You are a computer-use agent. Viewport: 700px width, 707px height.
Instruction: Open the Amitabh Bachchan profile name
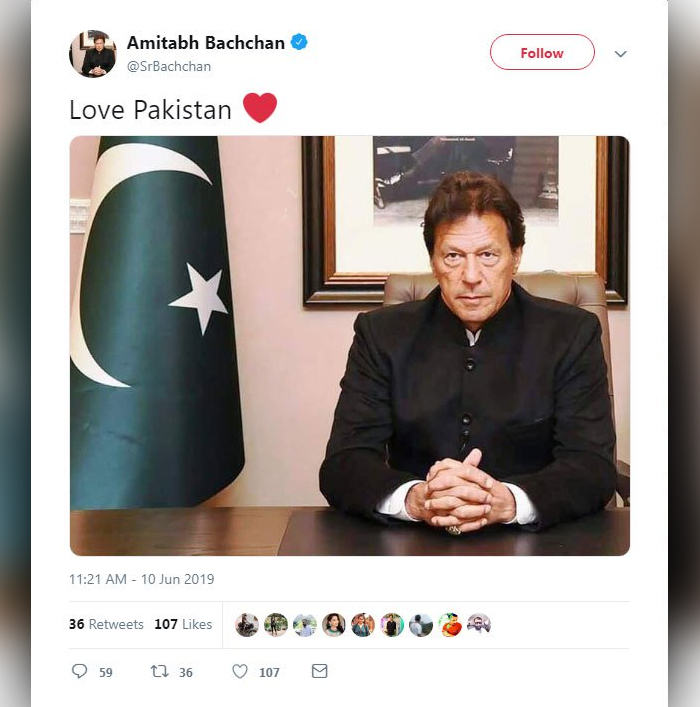click(x=206, y=43)
